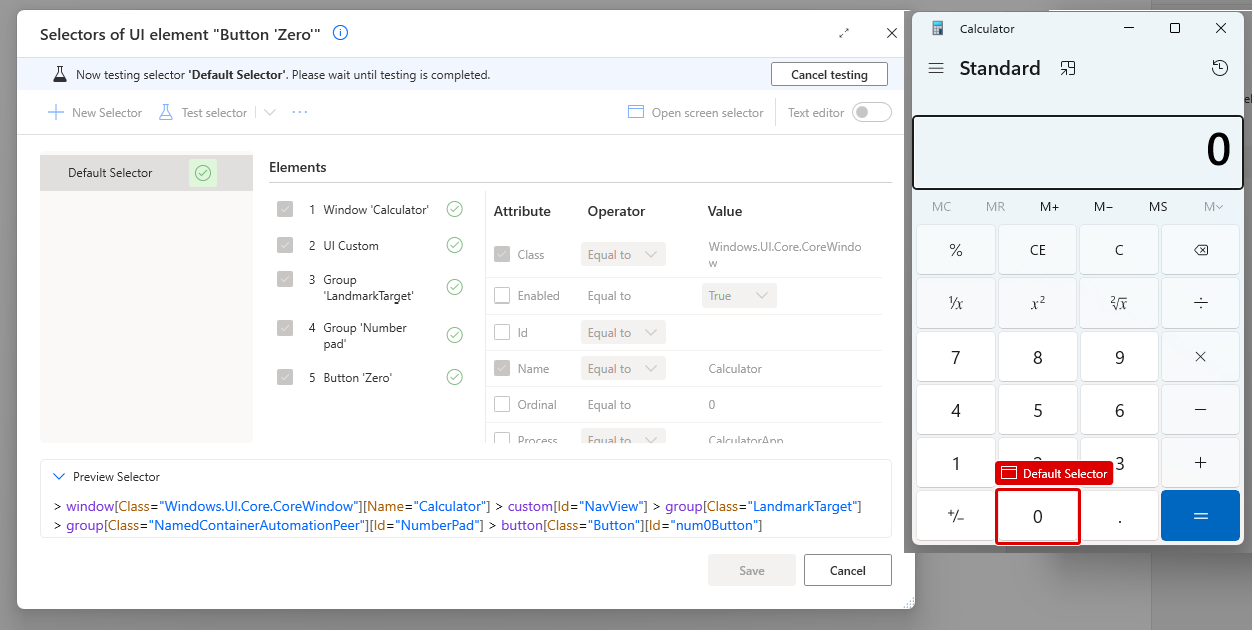Click the 5 key in Calculator
The image size is (1254, 633).
(1038, 410)
